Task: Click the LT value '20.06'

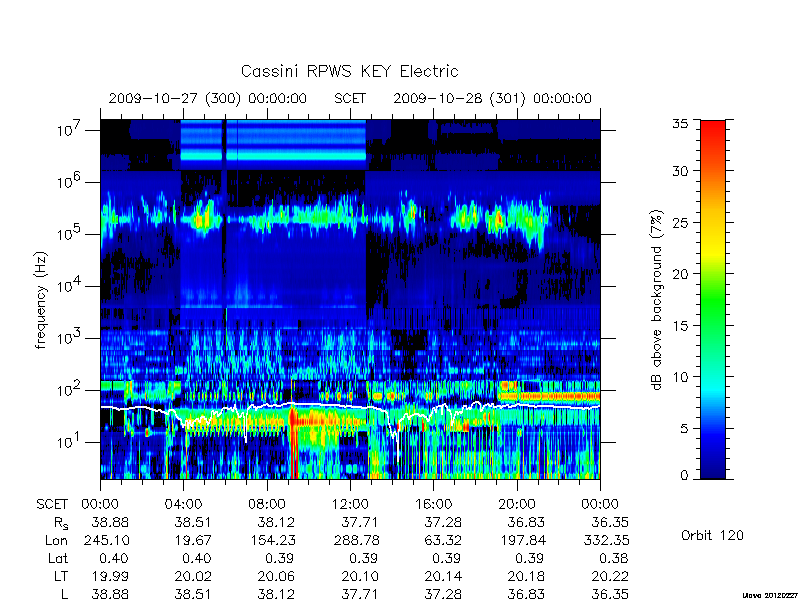Action: pyautogui.click(x=276, y=576)
